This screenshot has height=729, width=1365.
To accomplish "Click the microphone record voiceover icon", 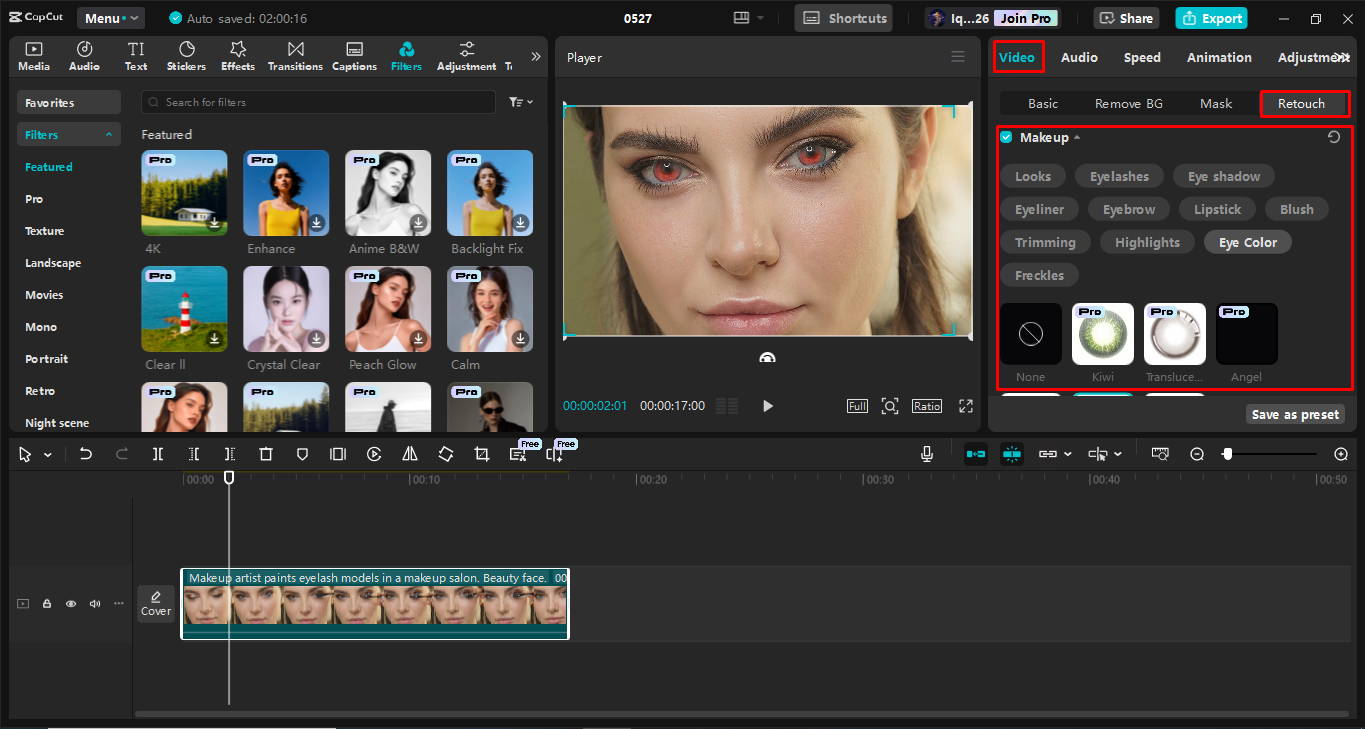I will click(927, 454).
